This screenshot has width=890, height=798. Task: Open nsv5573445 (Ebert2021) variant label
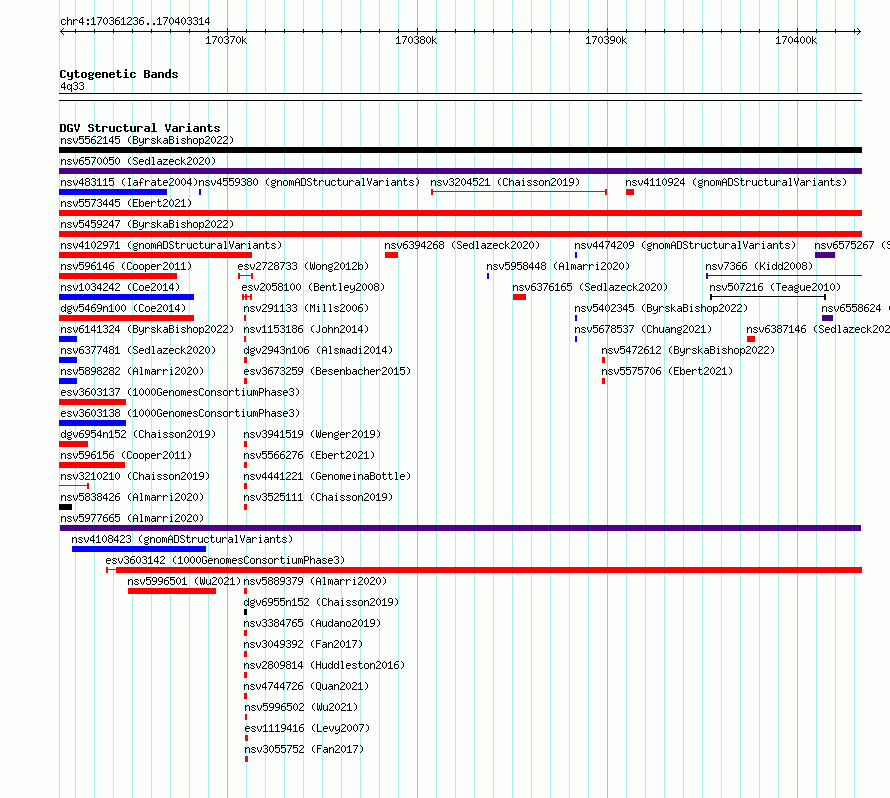(126, 203)
